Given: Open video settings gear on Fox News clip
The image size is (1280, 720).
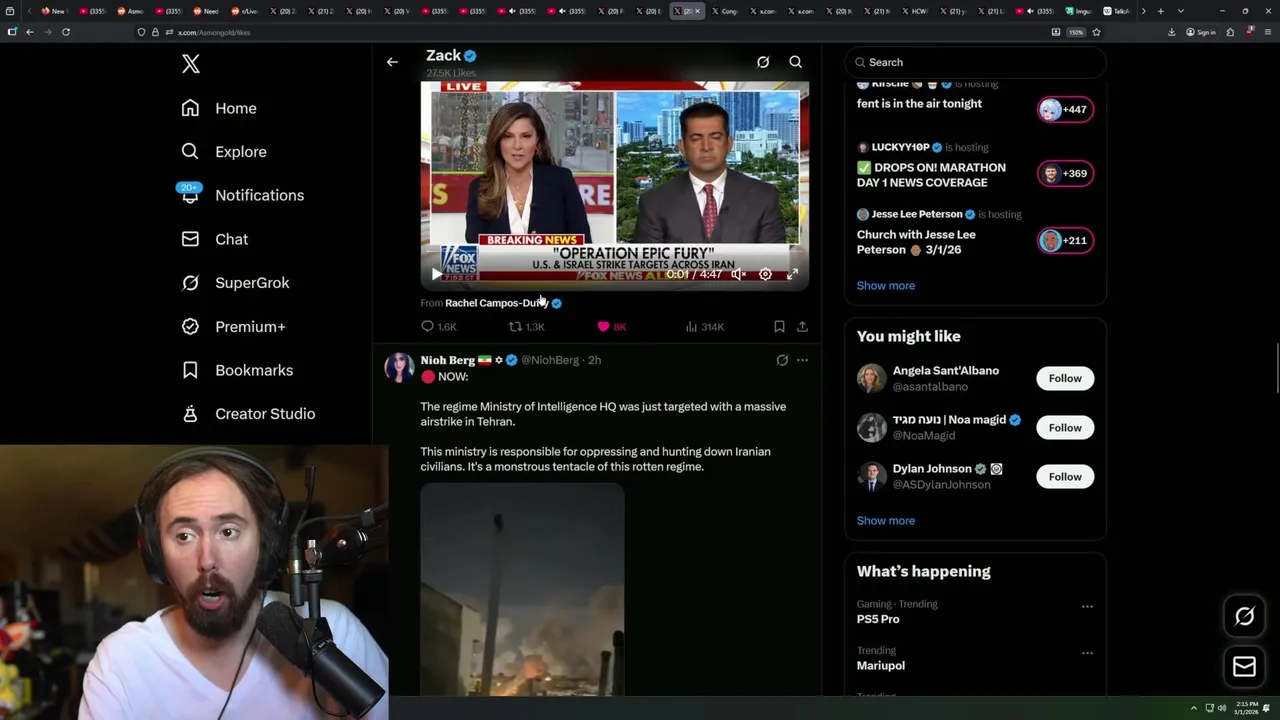Looking at the screenshot, I should coord(765,274).
